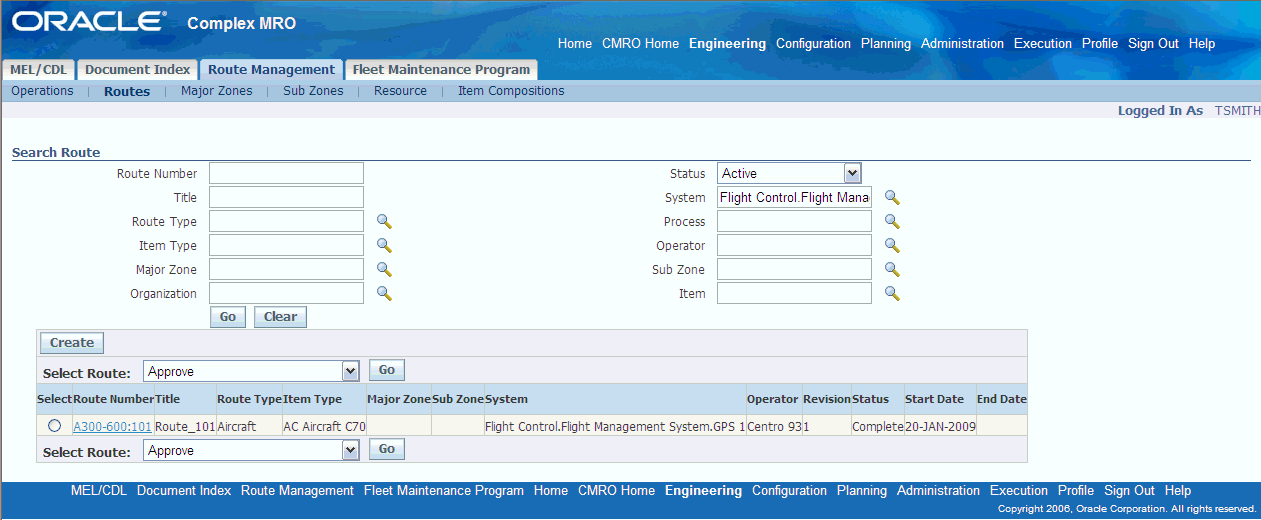Open the Fleet Maintenance Program tab
Viewport: 1261px width, 520px height.
pyautogui.click(x=441, y=70)
